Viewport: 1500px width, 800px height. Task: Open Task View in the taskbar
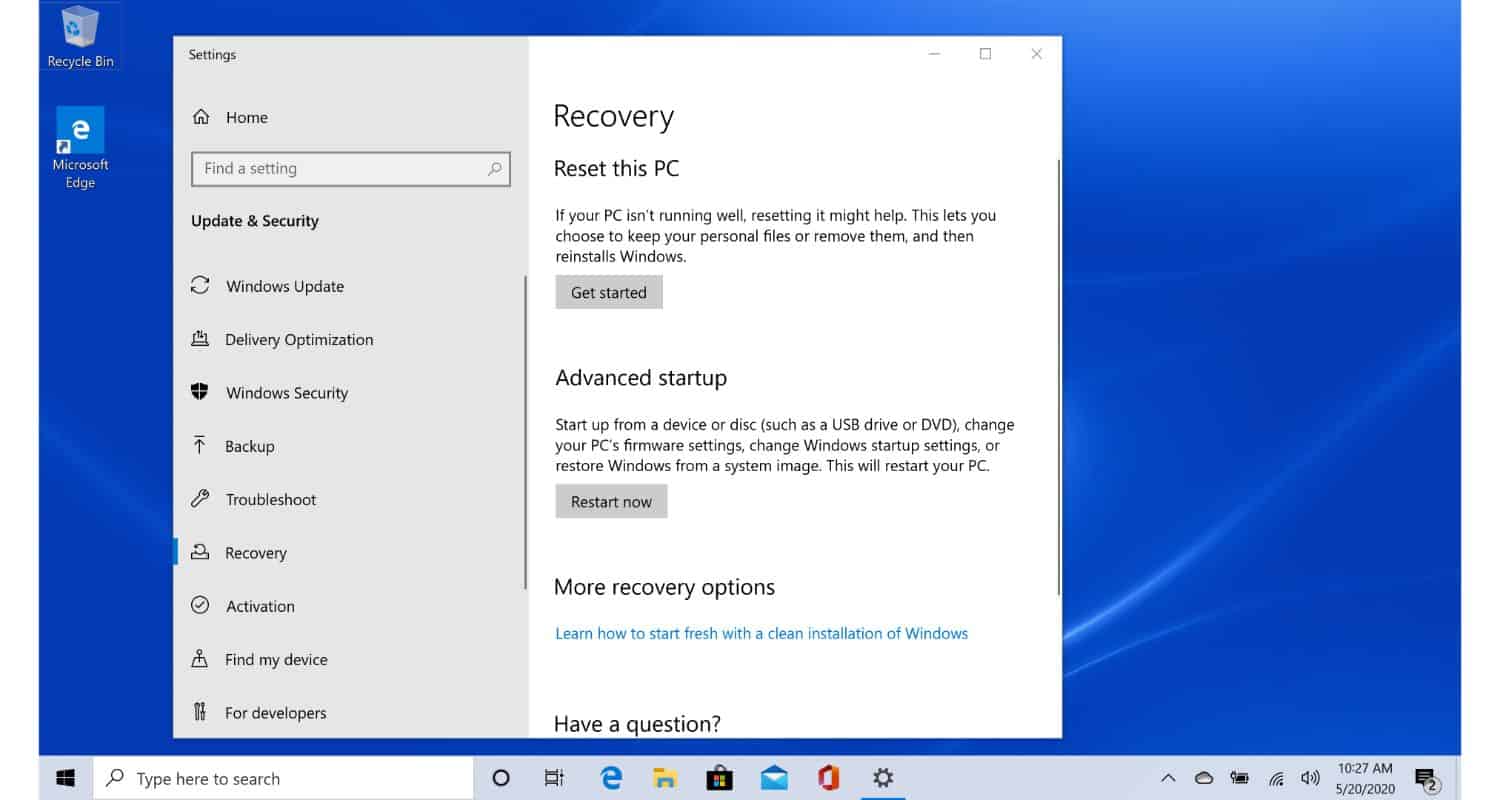pyautogui.click(x=554, y=778)
